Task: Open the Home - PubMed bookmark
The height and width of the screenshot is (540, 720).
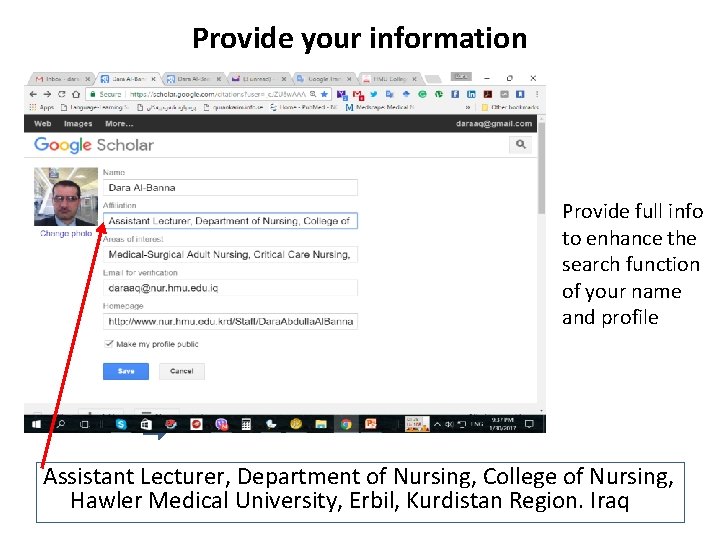Action: point(304,107)
